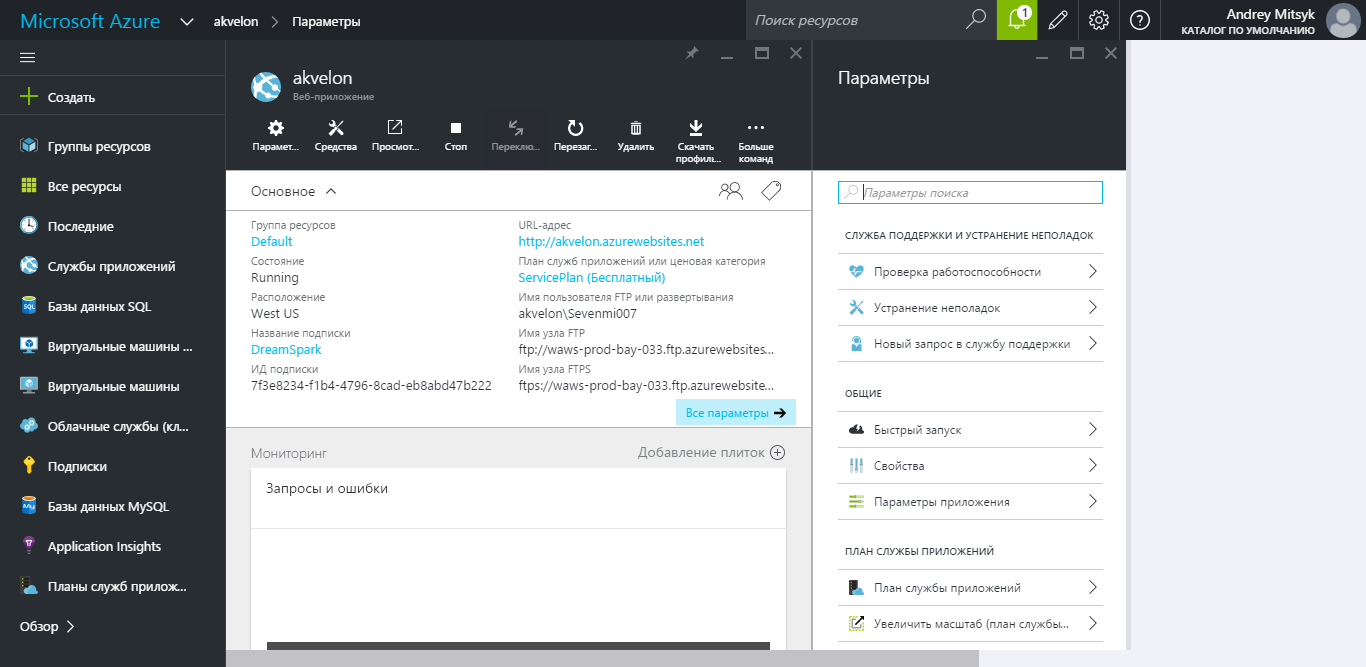Viewport: 1366px width, 667px height.
Task: Restart the web app with Перезагрузить icon
Action: tap(575, 135)
